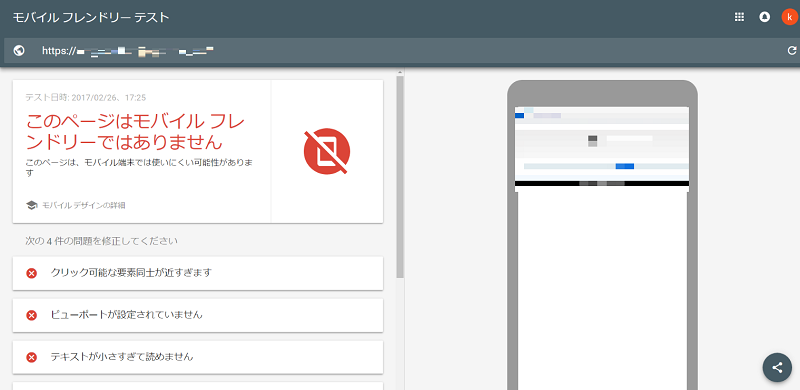Click the red error icon for ビューポートが設定されていません
Image resolution: width=800 pixels, height=390 pixels.
point(32,315)
